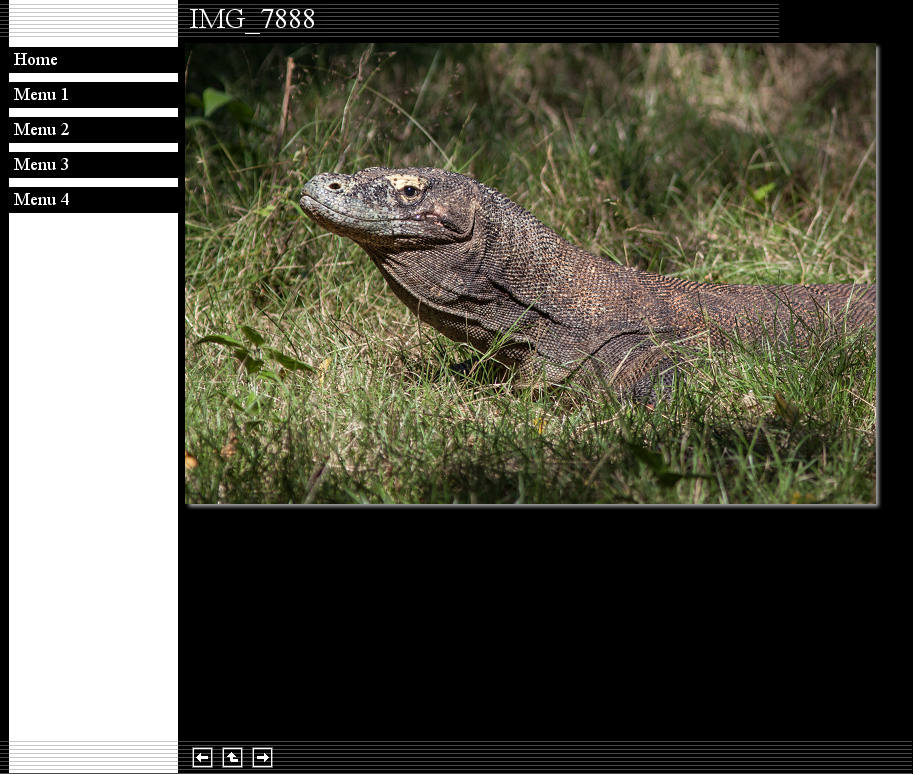
Task: Click the IMG_7888 title heading
Action: click(252, 20)
